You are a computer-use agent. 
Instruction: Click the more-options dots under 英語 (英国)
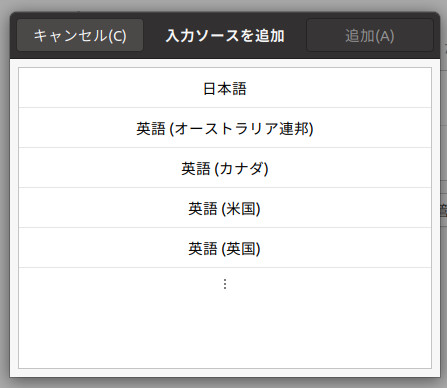click(x=225, y=284)
